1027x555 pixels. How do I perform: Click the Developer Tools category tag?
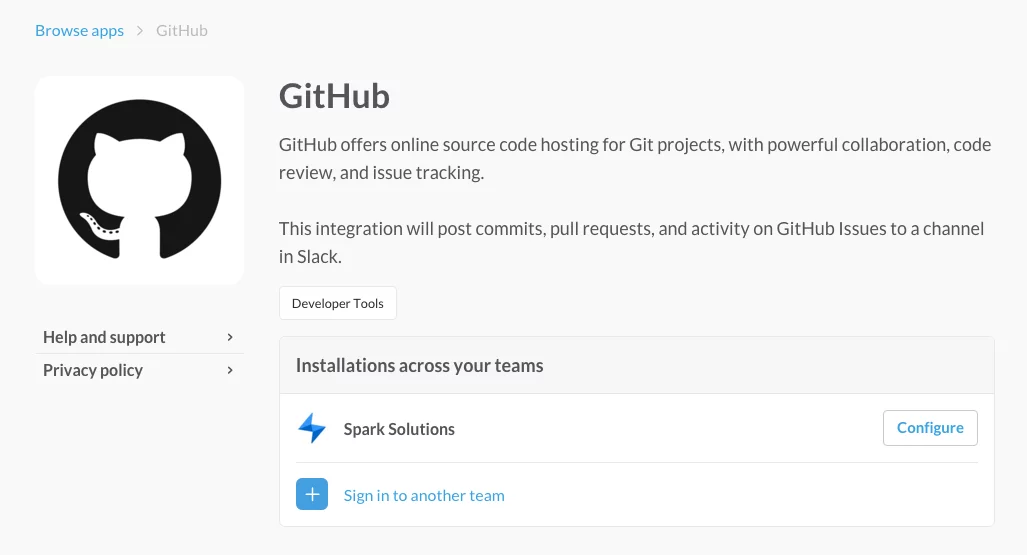[337, 303]
